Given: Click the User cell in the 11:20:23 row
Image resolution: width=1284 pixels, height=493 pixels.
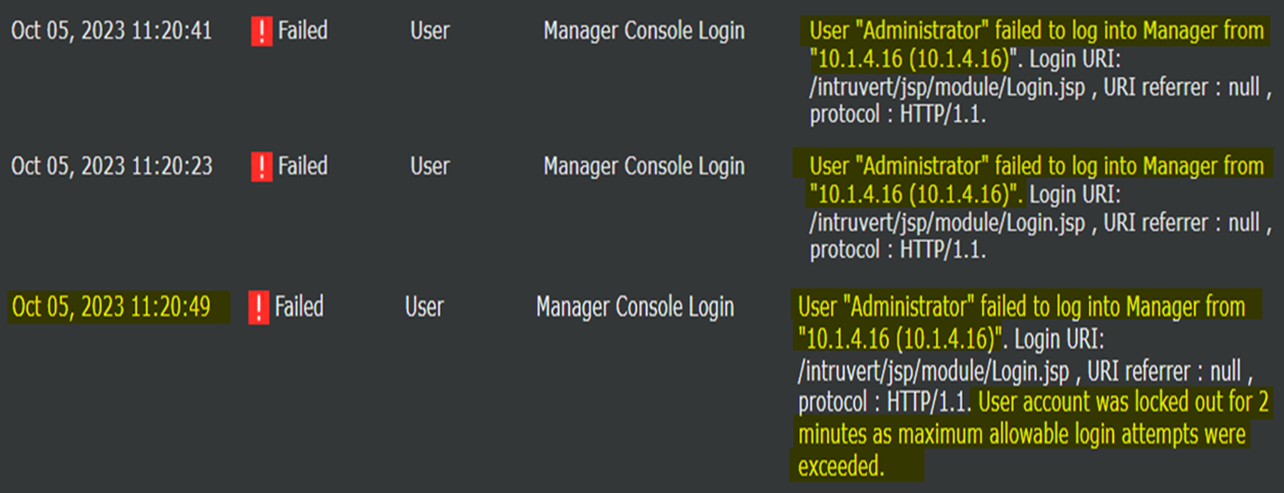Looking at the screenshot, I should tap(429, 166).
